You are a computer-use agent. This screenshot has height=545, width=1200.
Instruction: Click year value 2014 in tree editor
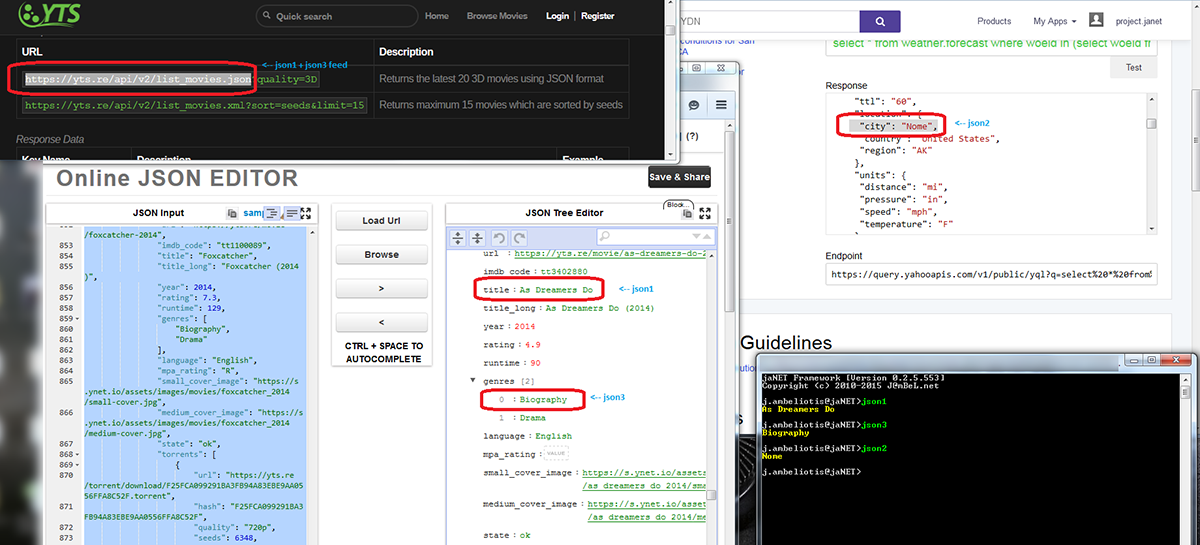coord(523,326)
